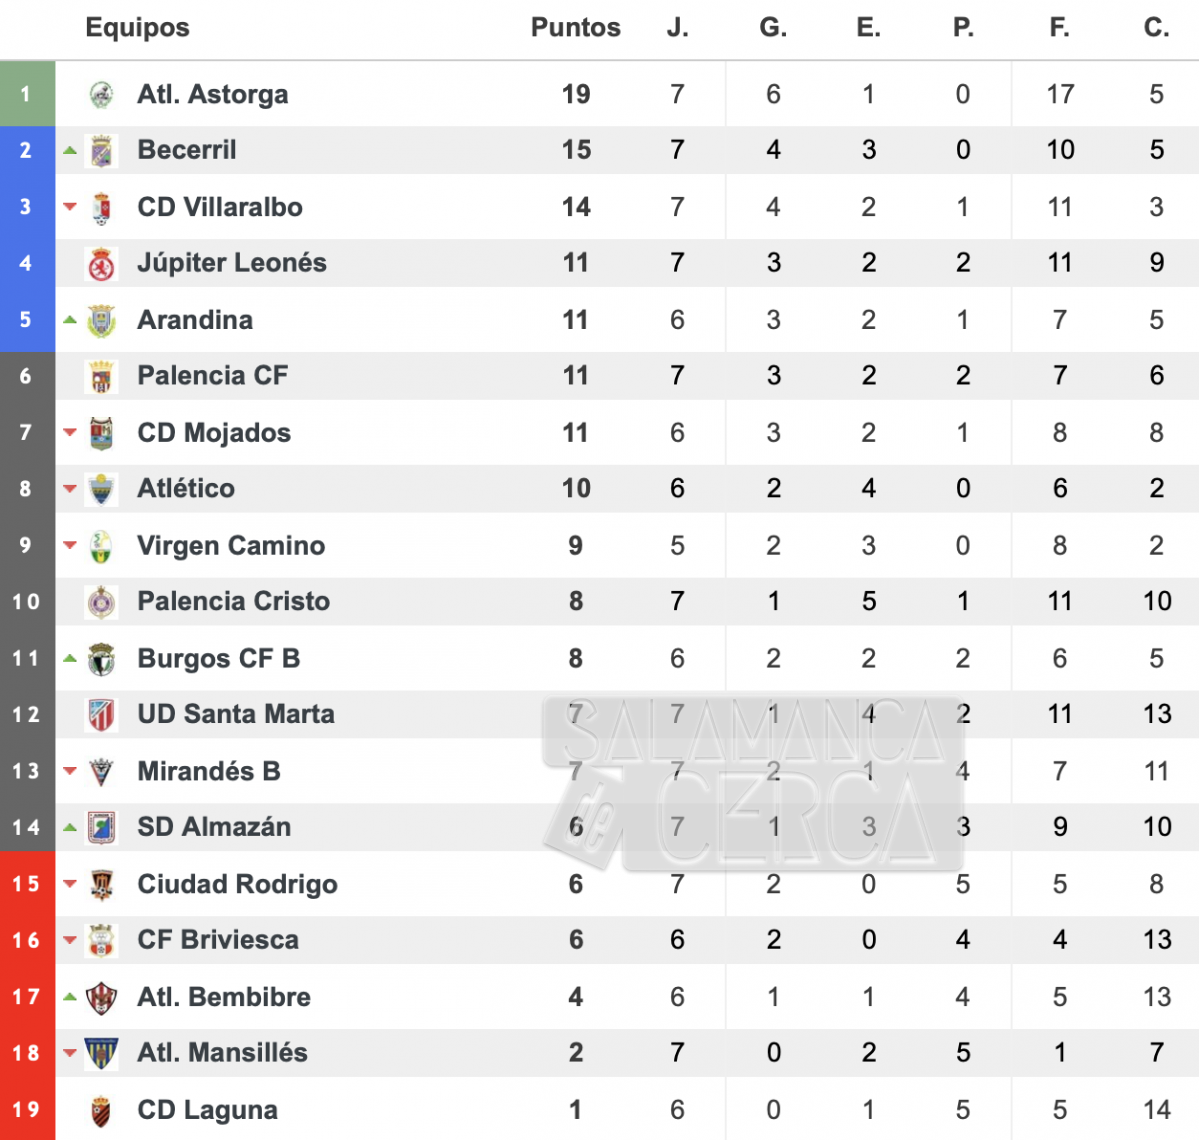Select the Equipos column header
This screenshot has width=1199, height=1140.
tap(138, 28)
